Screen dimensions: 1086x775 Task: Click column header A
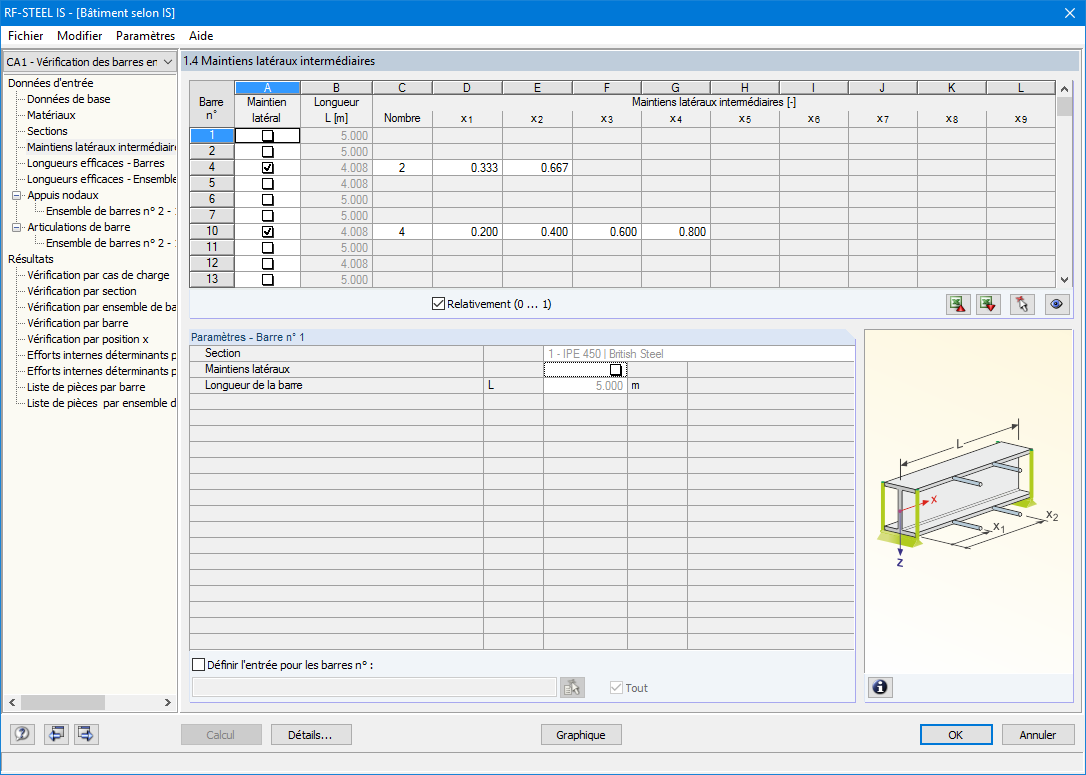[267, 88]
